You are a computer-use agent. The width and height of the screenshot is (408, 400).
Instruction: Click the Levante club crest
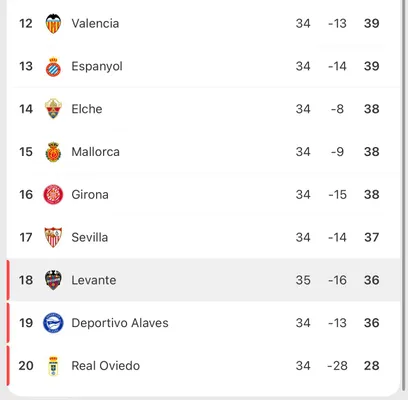tap(53, 280)
